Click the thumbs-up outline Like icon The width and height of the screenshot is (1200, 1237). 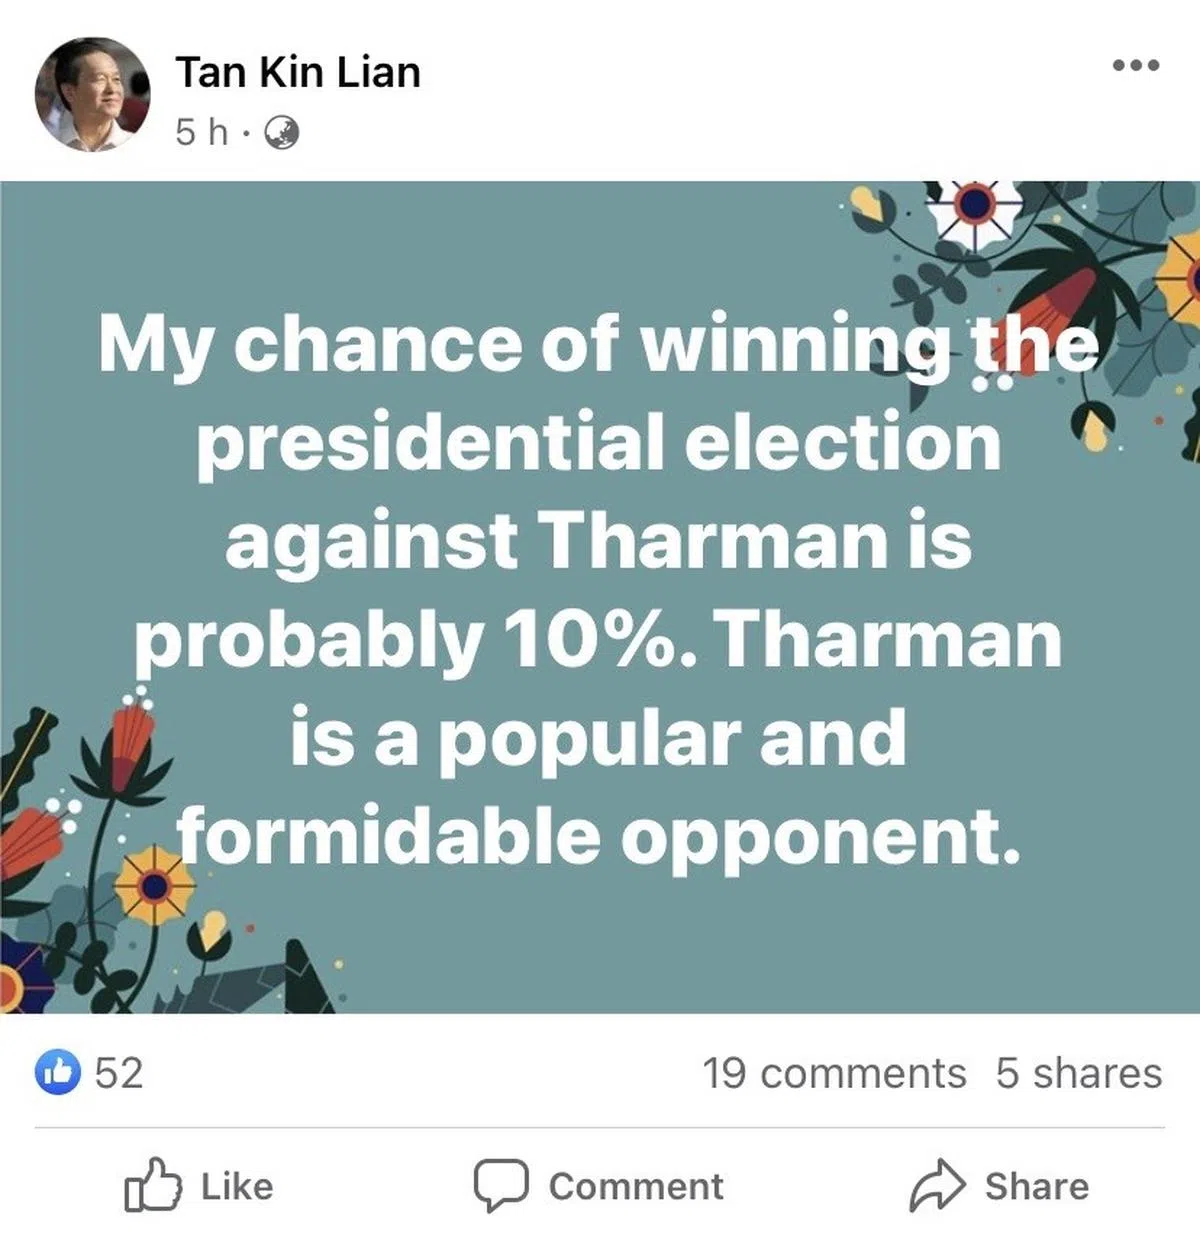click(153, 1185)
